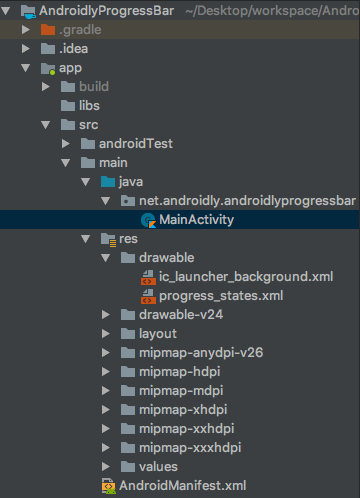Select the AndroidManifest.xml file name
Image resolution: width=360 pixels, height=498 pixels.
[x=183, y=486]
